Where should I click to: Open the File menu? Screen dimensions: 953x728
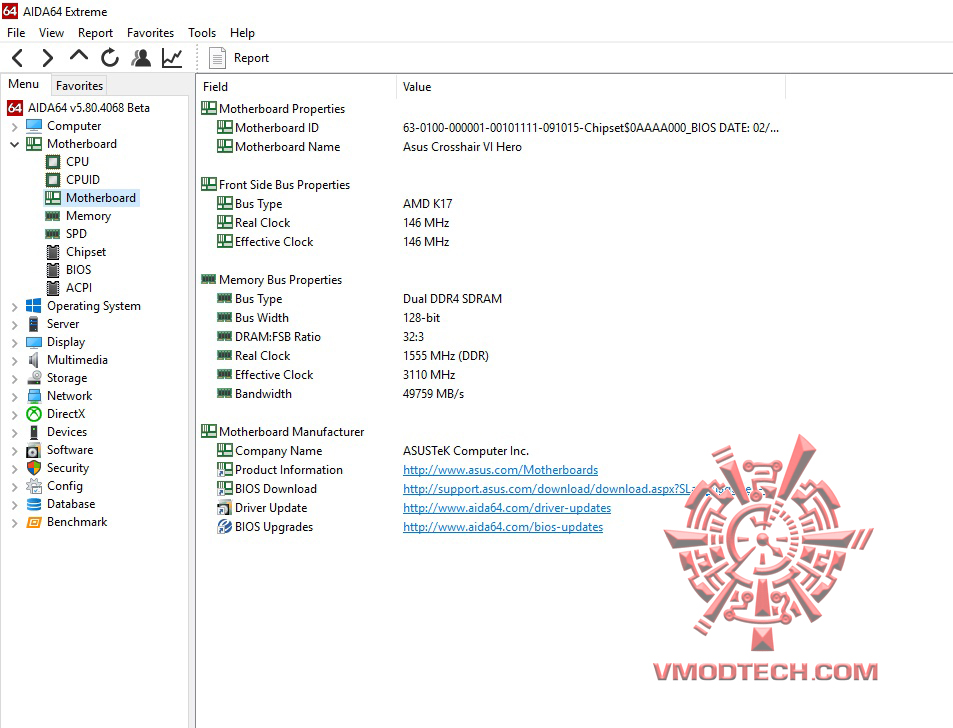click(x=16, y=33)
